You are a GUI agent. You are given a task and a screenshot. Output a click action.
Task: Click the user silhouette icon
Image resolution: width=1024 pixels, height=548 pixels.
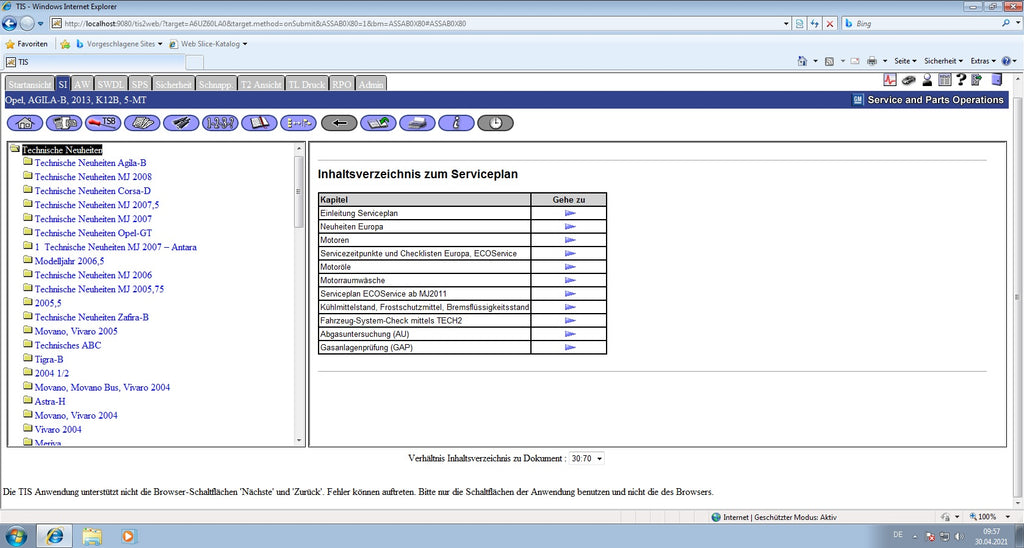(927, 80)
